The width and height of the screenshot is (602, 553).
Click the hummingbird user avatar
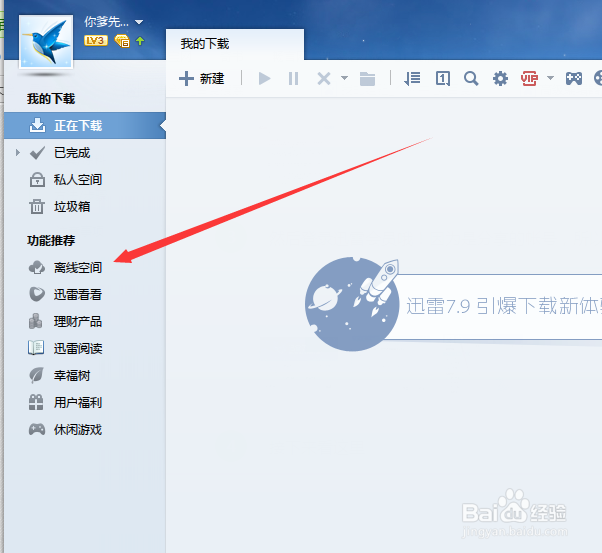tap(46, 42)
